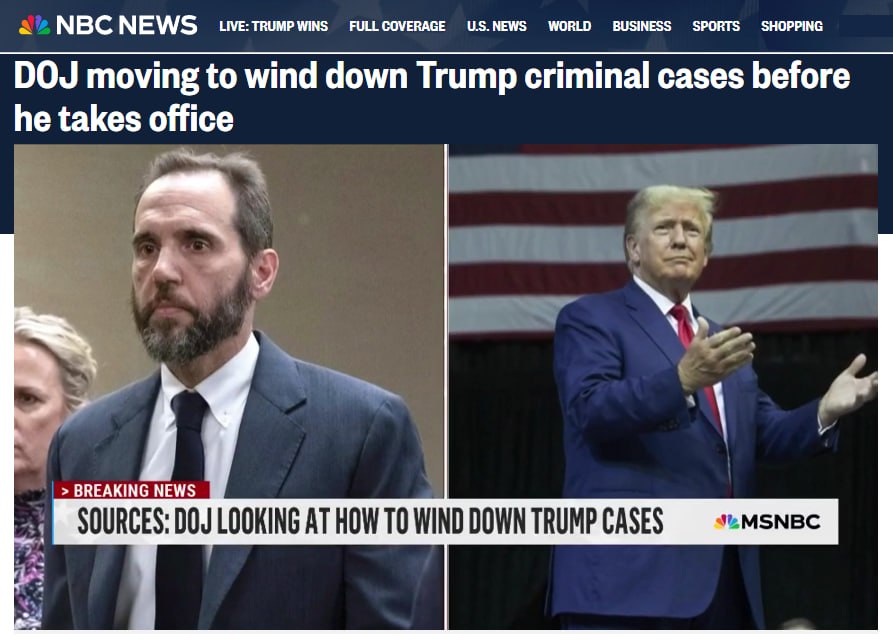Click the MSNBC wordmark on the chyron
This screenshot has width=893, height=642.
pyautogui.click(x=780, y=521)
